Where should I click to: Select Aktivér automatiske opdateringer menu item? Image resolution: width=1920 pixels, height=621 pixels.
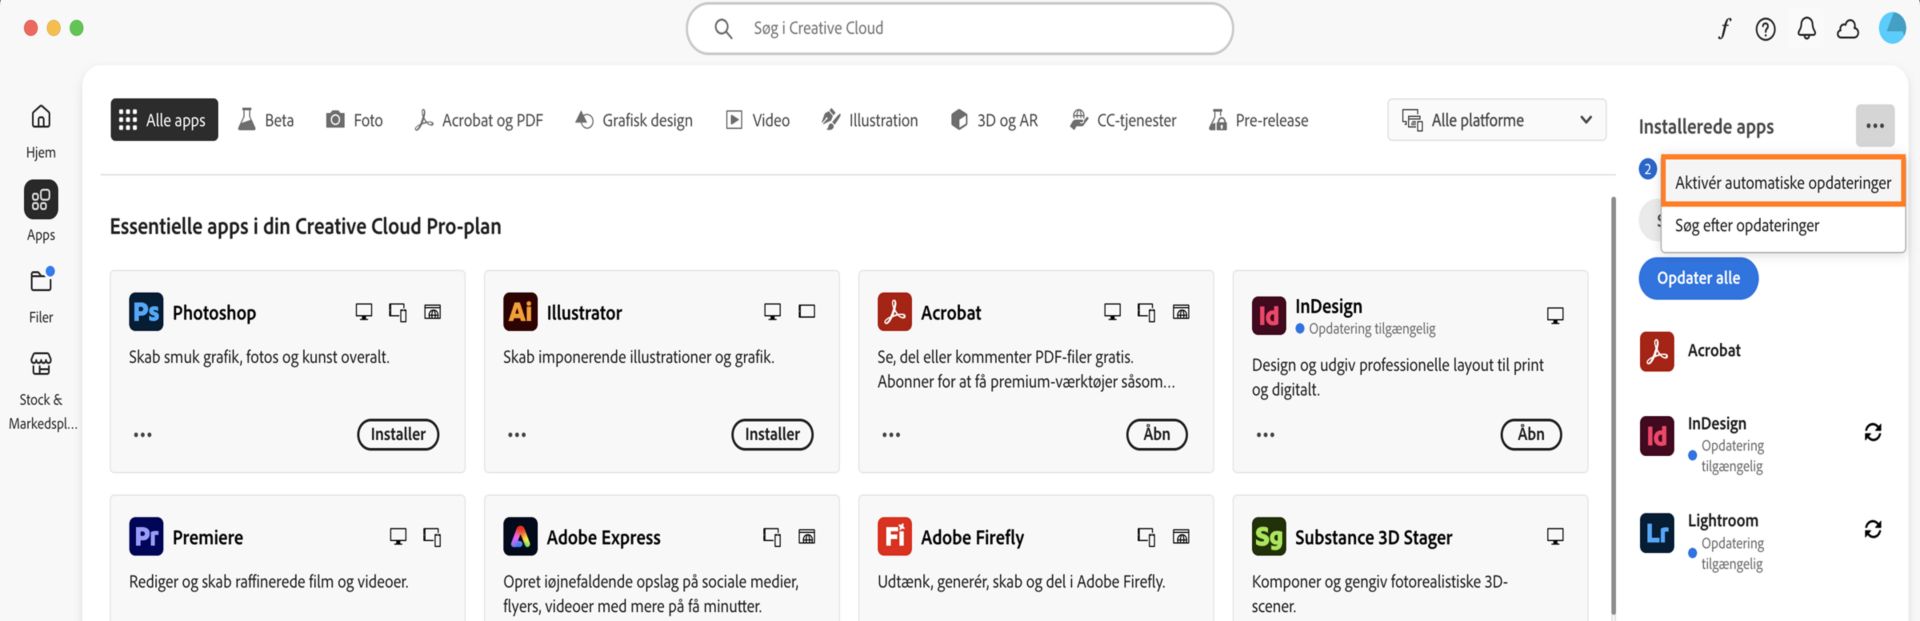point(1783,182)
